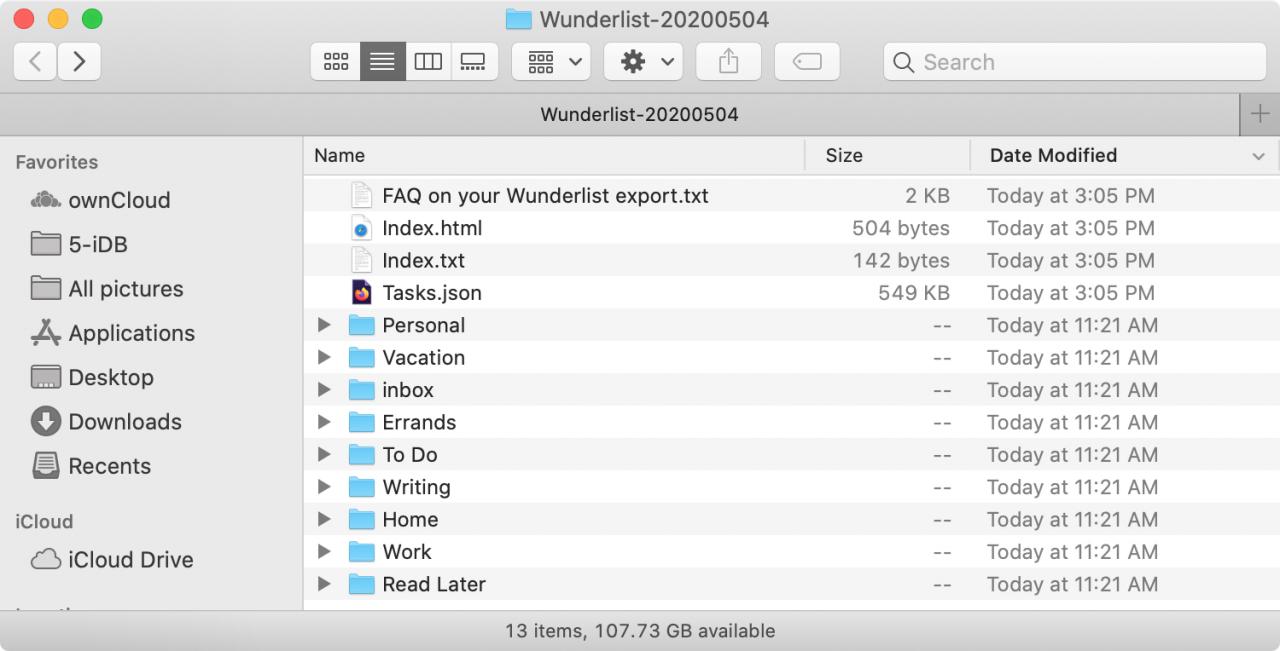1280x651 pixels.
Task: Open Desktop in the sidebar
Action: 92,377
